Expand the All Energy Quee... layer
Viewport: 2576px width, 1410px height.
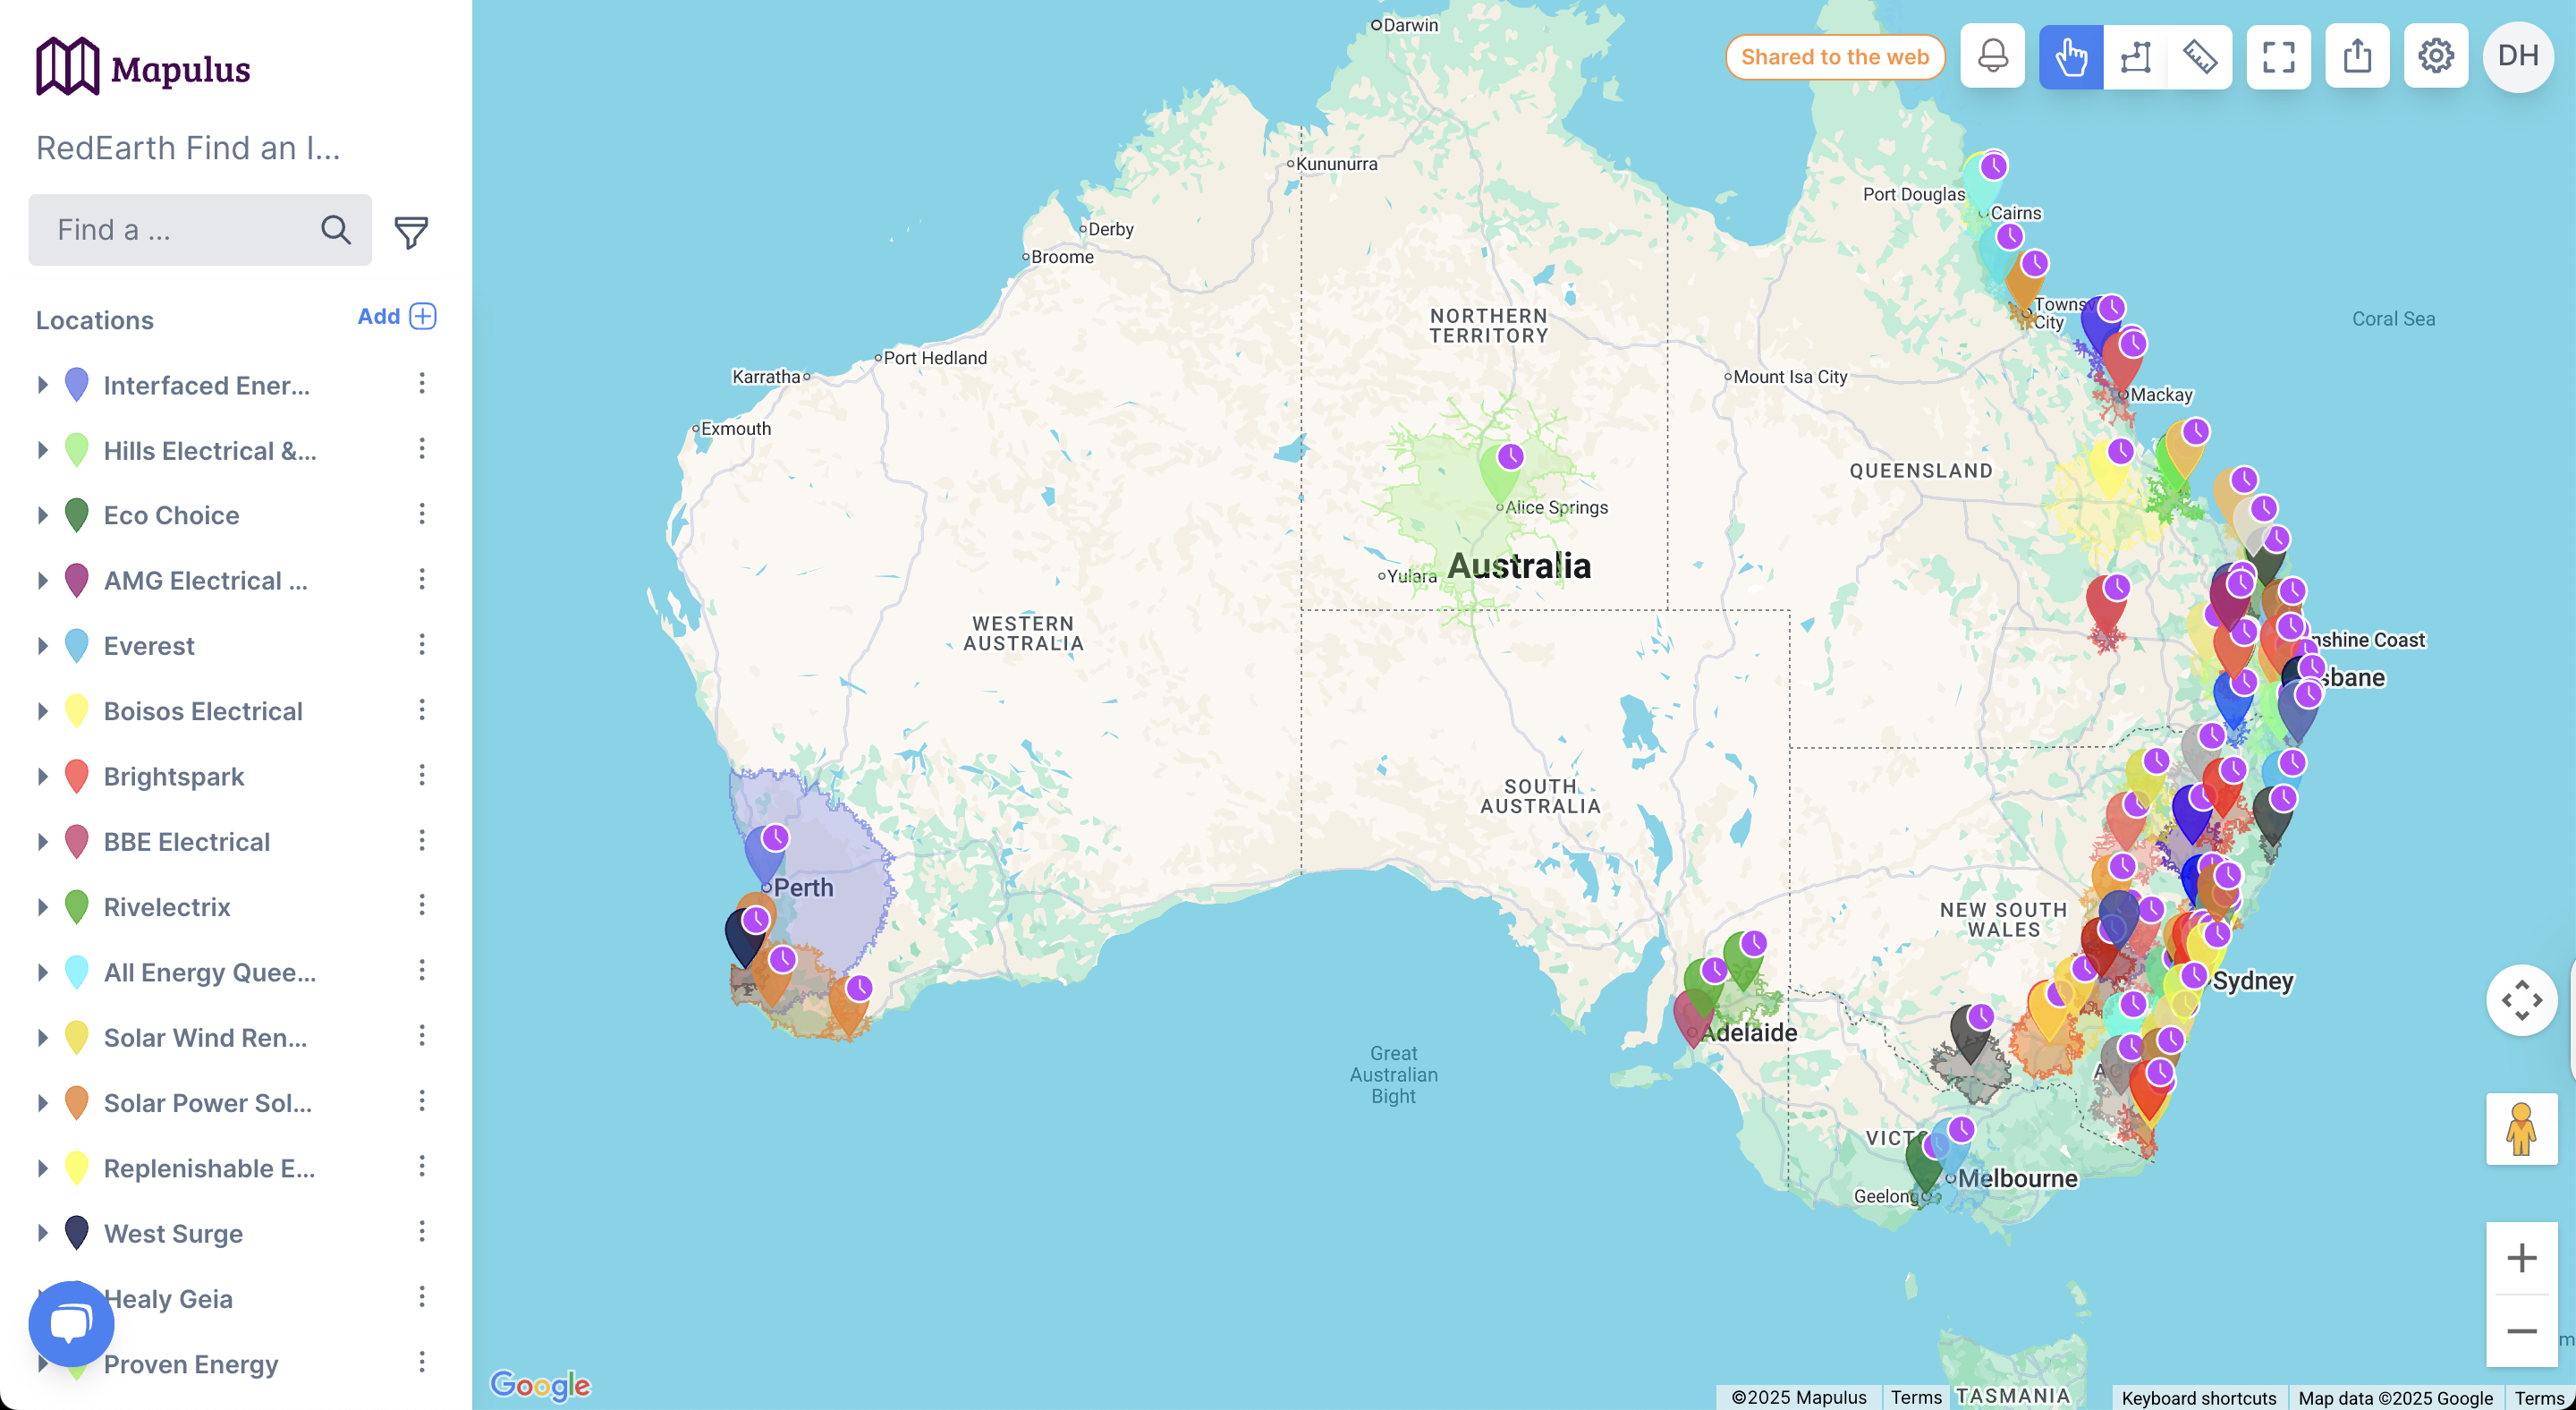(43, 973)
